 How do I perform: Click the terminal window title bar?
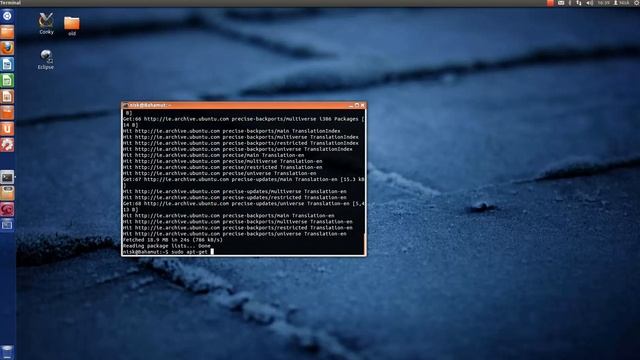(244, 105)
